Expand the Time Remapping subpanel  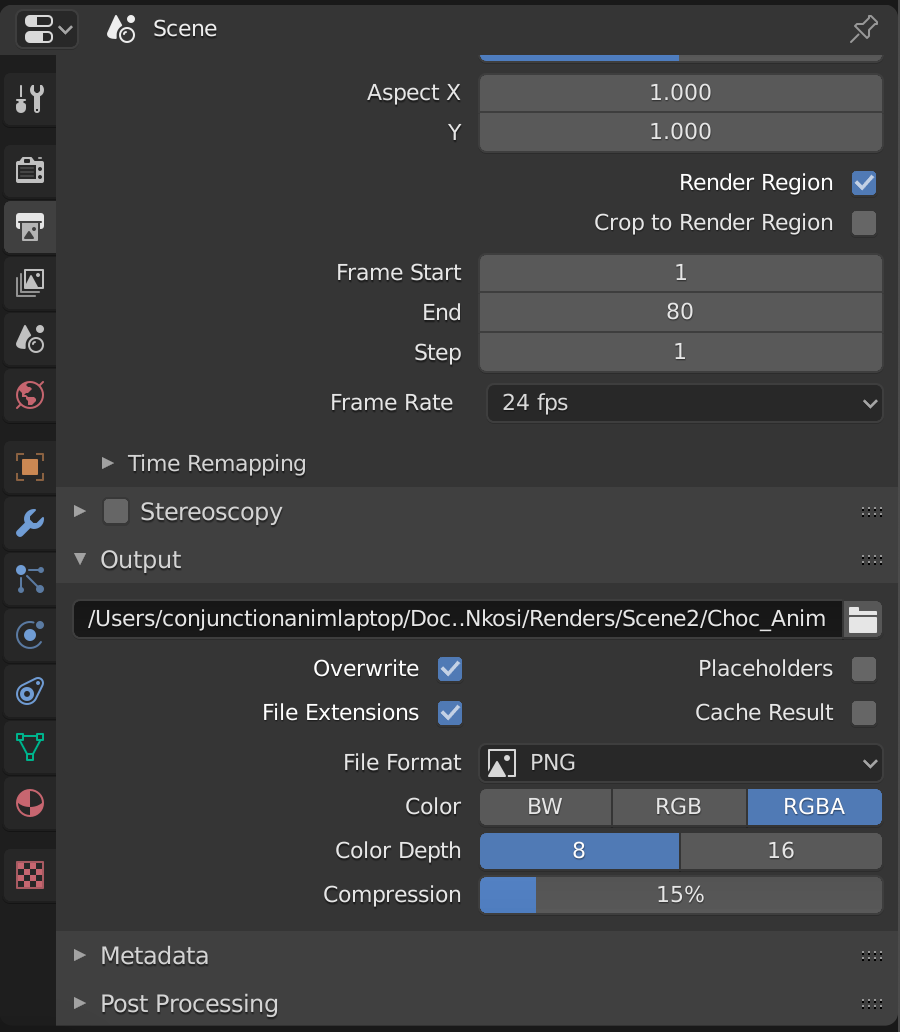[x=204, y=463]
